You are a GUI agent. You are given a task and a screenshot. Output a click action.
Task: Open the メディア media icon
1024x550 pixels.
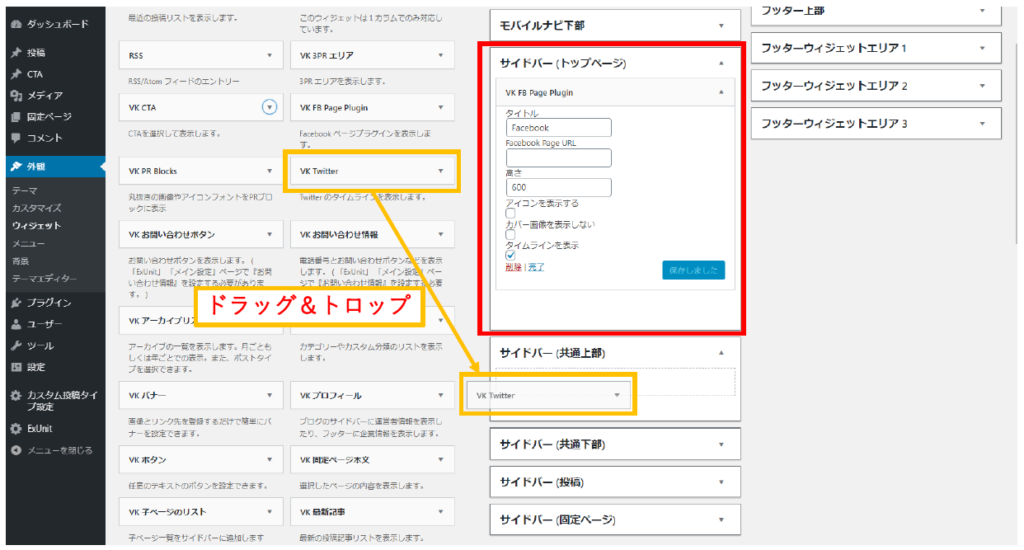[16, 95]
